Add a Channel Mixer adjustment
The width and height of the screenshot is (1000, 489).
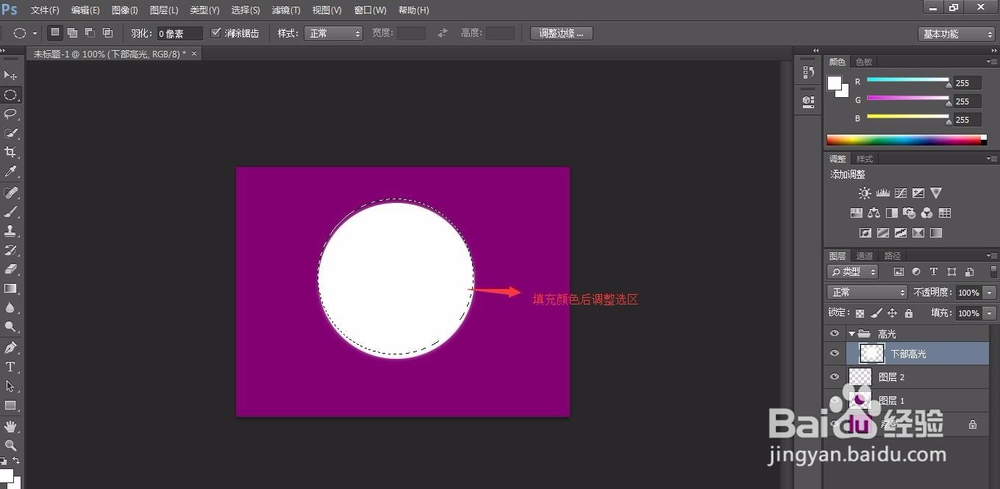click(x=927, y=213)
